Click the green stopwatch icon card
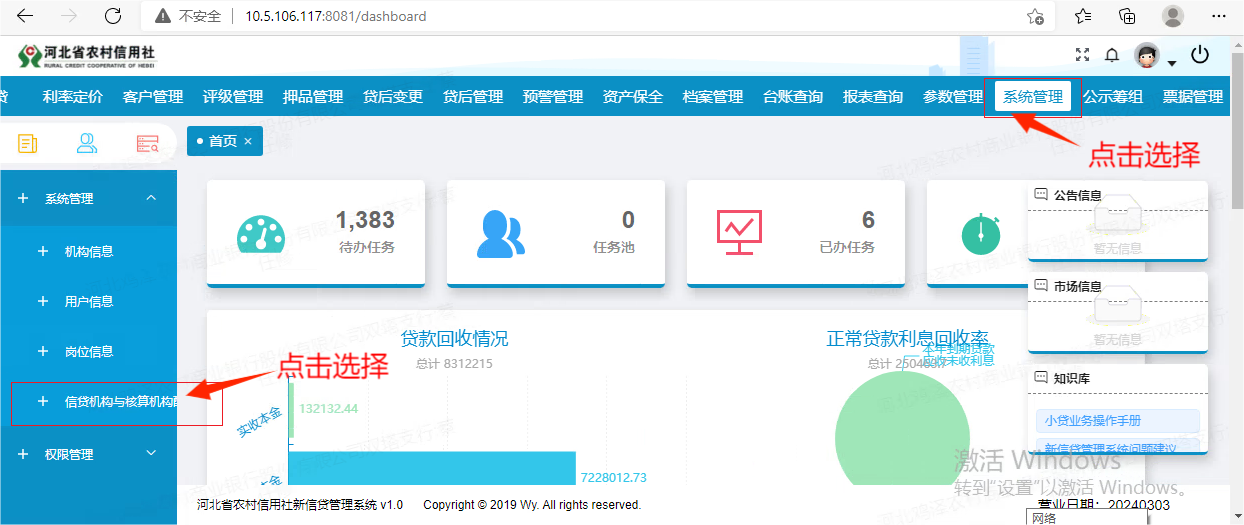 point(981,233)
